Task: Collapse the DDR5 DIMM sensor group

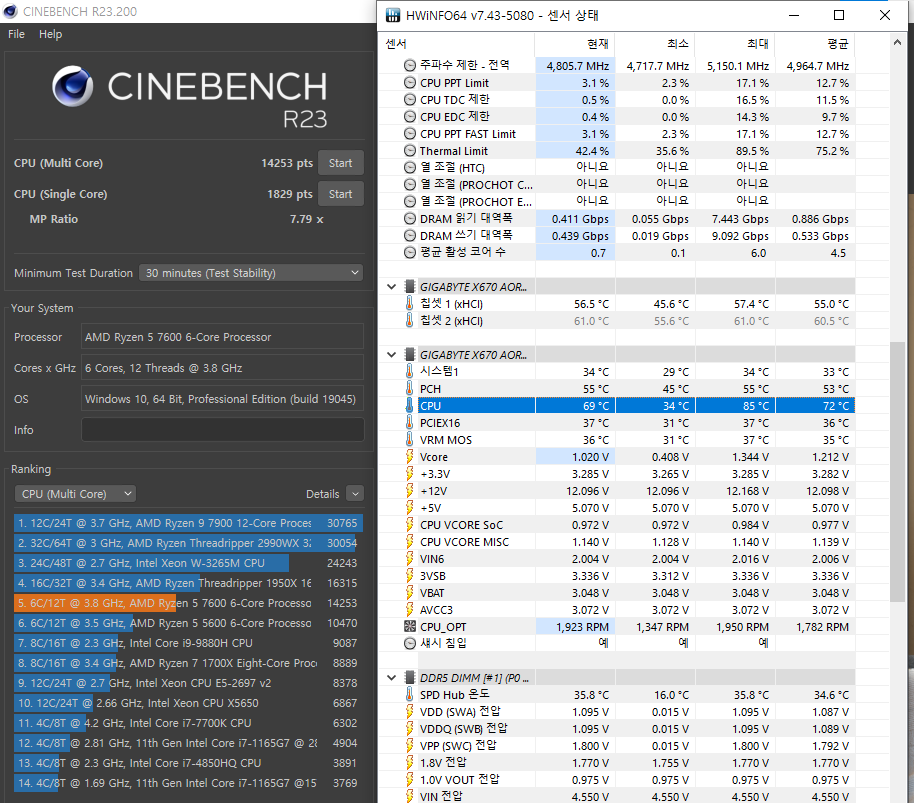Action: tap(392, 678)
